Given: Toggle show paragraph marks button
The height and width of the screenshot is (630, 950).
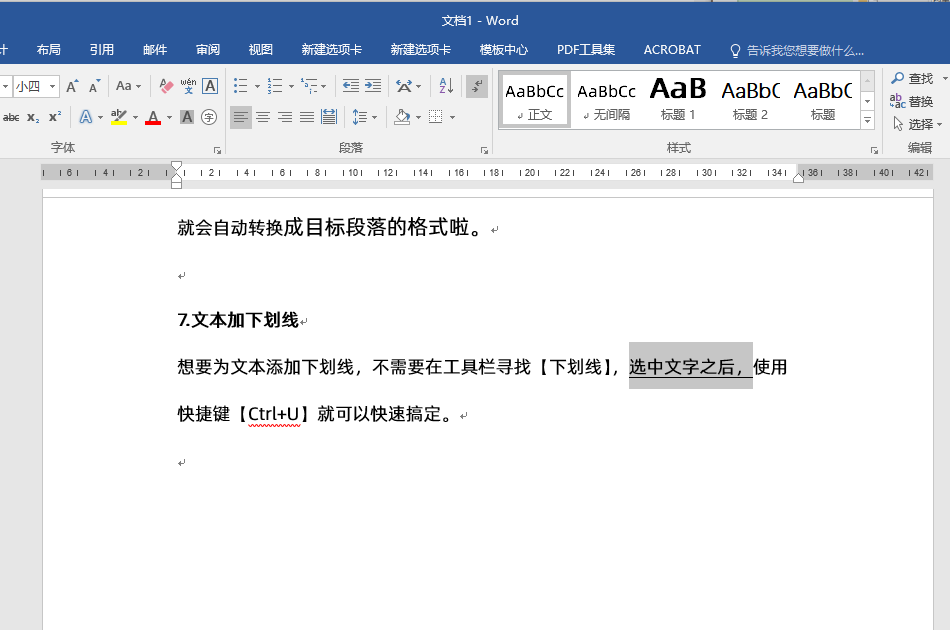Looking at the screenshot, I should coord(477,86).
